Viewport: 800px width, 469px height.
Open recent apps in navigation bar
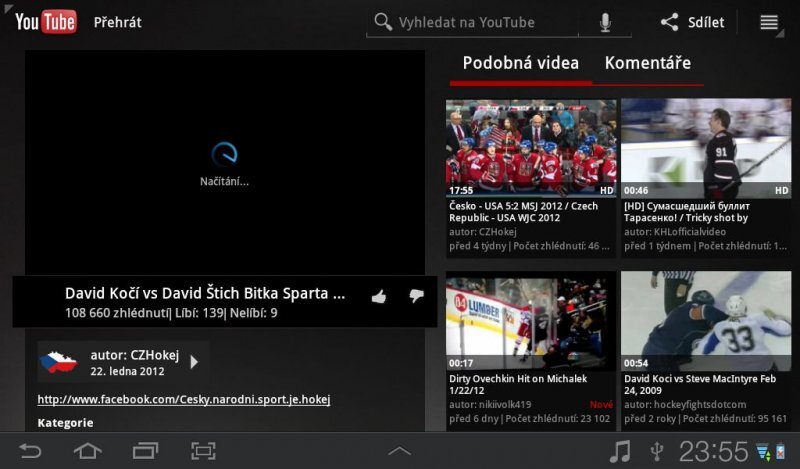tap(145, 451)
